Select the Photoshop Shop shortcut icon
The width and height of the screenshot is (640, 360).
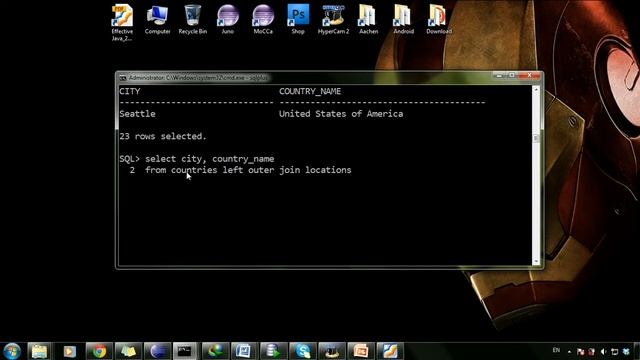(298, 20)
